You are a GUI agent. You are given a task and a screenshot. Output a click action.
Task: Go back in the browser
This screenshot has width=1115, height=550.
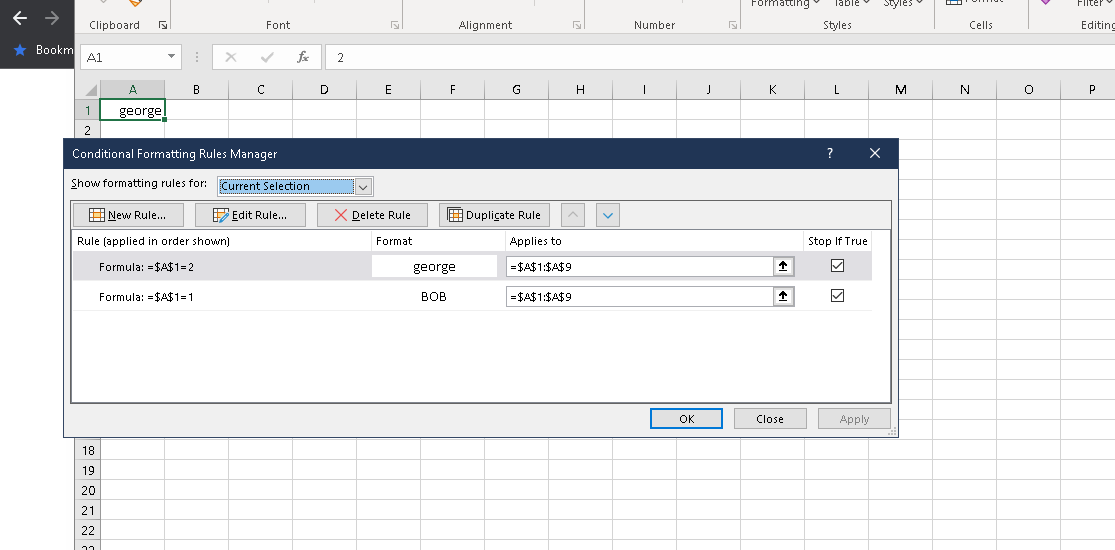pos(20,18)
